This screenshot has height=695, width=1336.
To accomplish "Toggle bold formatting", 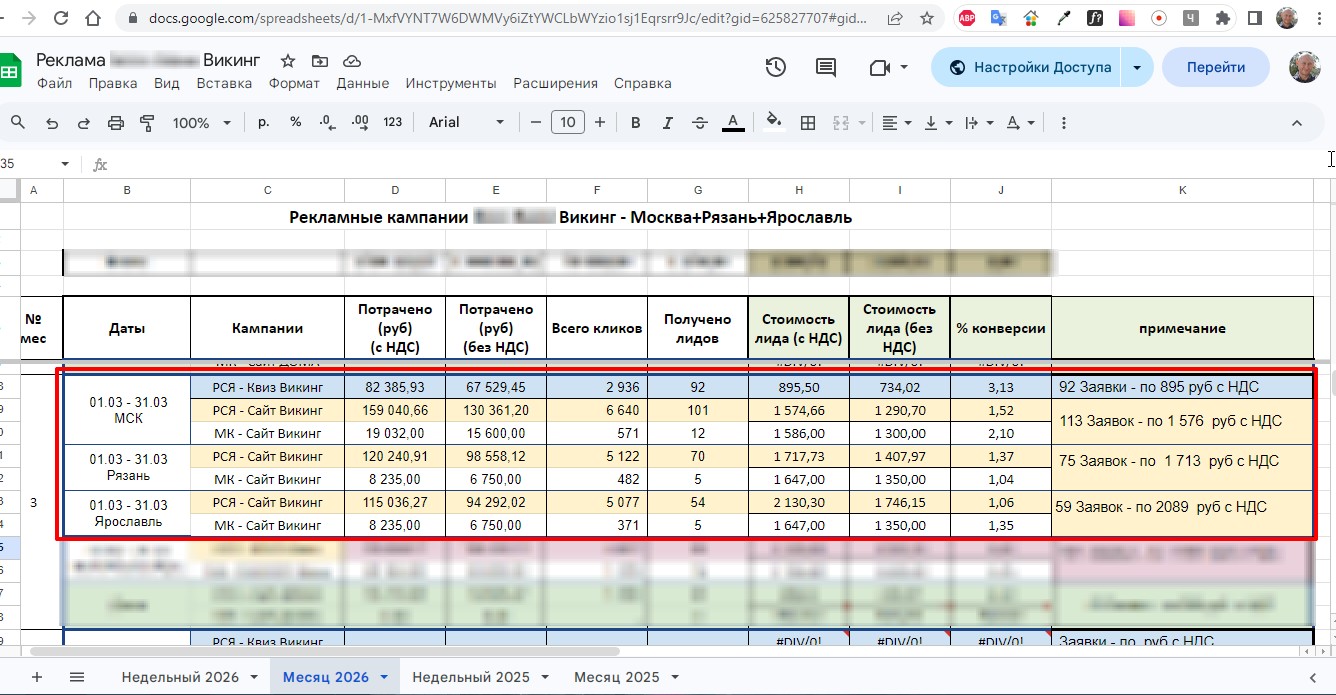I will click(635, 123).
